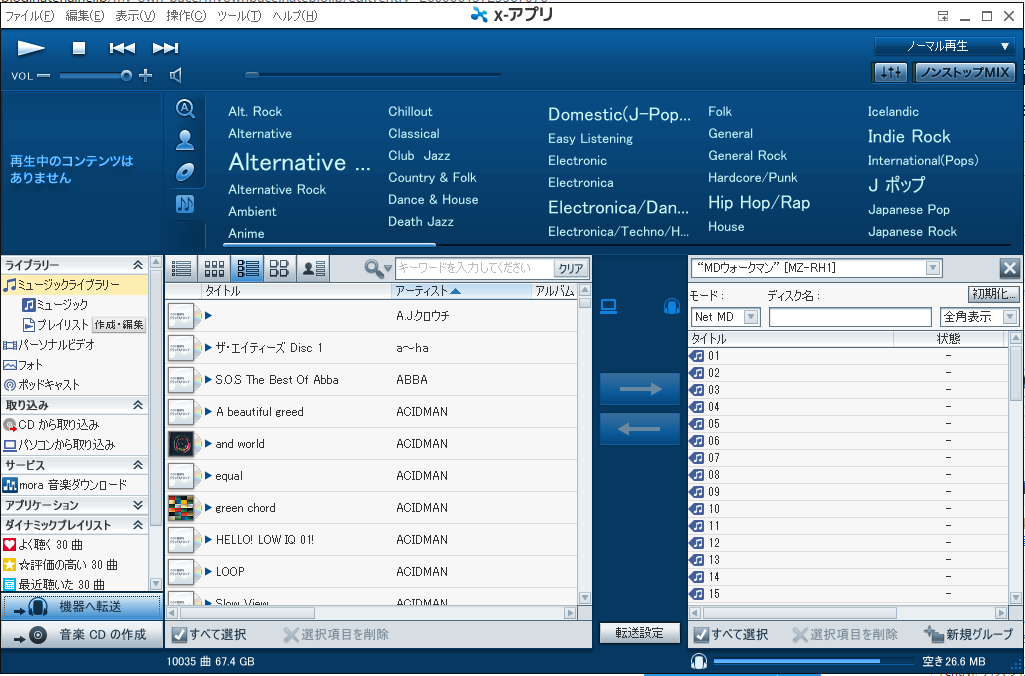1025x676 pixels.
Task: Click the 機器へ転送 button
Action: tap(82, 607)
